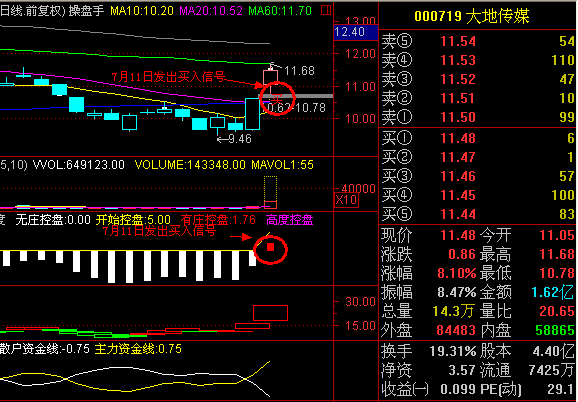Click the 换手 19.31% turnover field

429,351
